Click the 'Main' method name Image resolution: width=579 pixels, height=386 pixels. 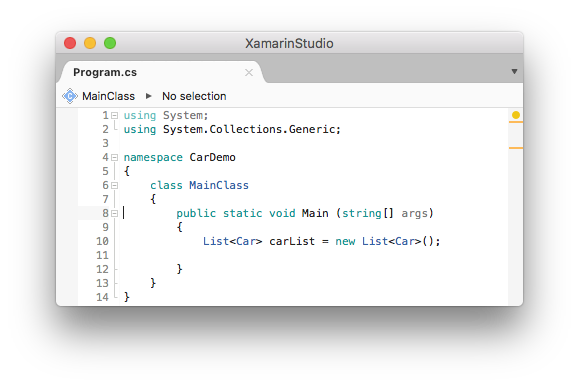[x=315, y=214]
